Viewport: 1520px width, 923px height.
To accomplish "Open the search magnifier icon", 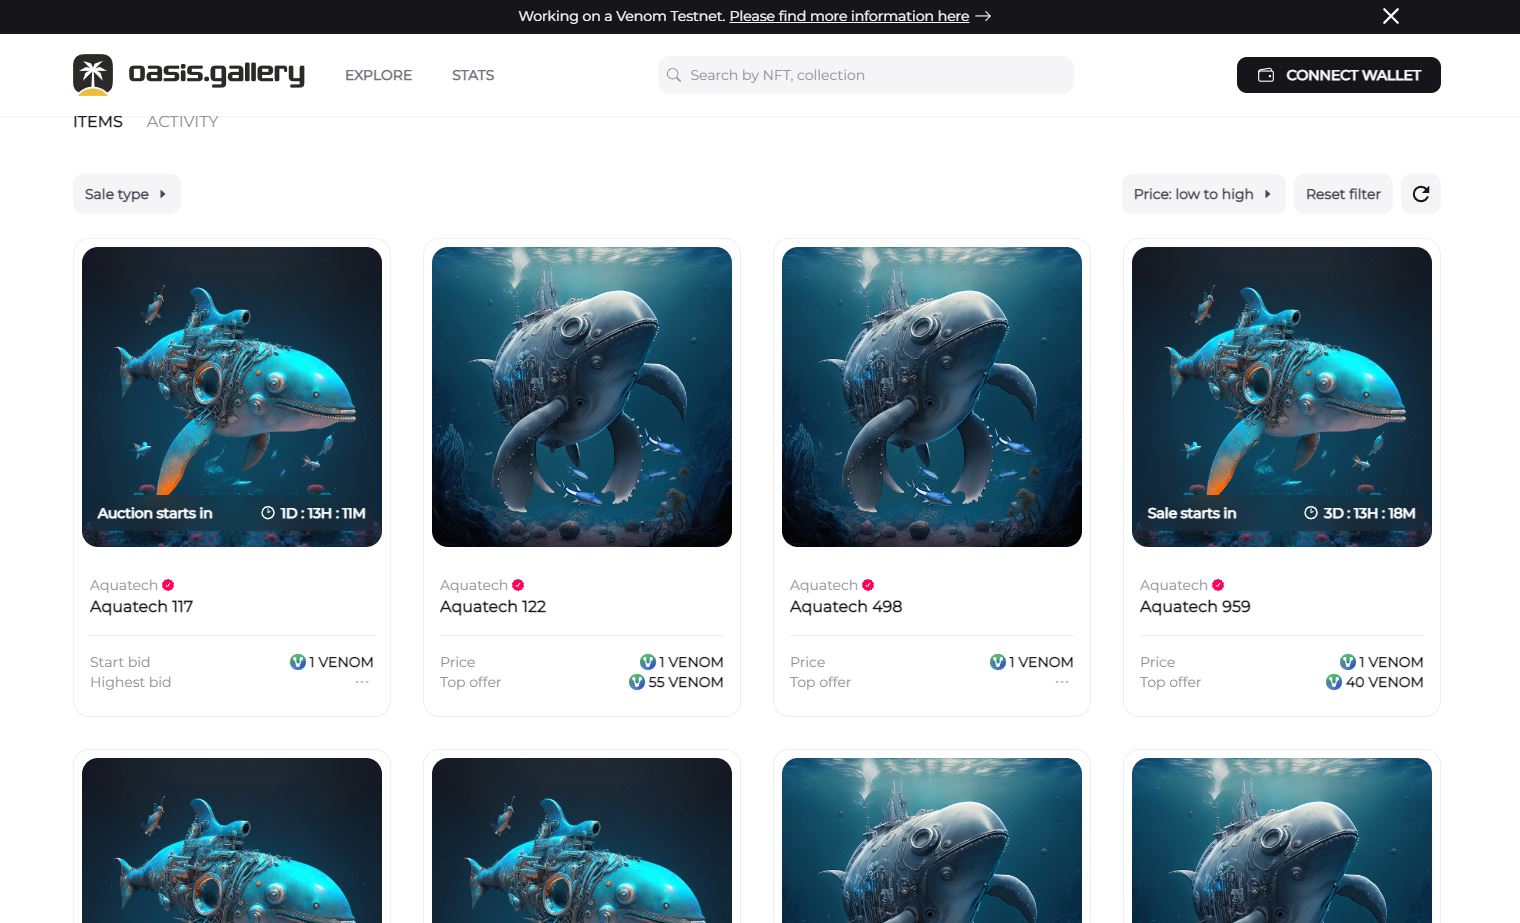I will (674, 75).
